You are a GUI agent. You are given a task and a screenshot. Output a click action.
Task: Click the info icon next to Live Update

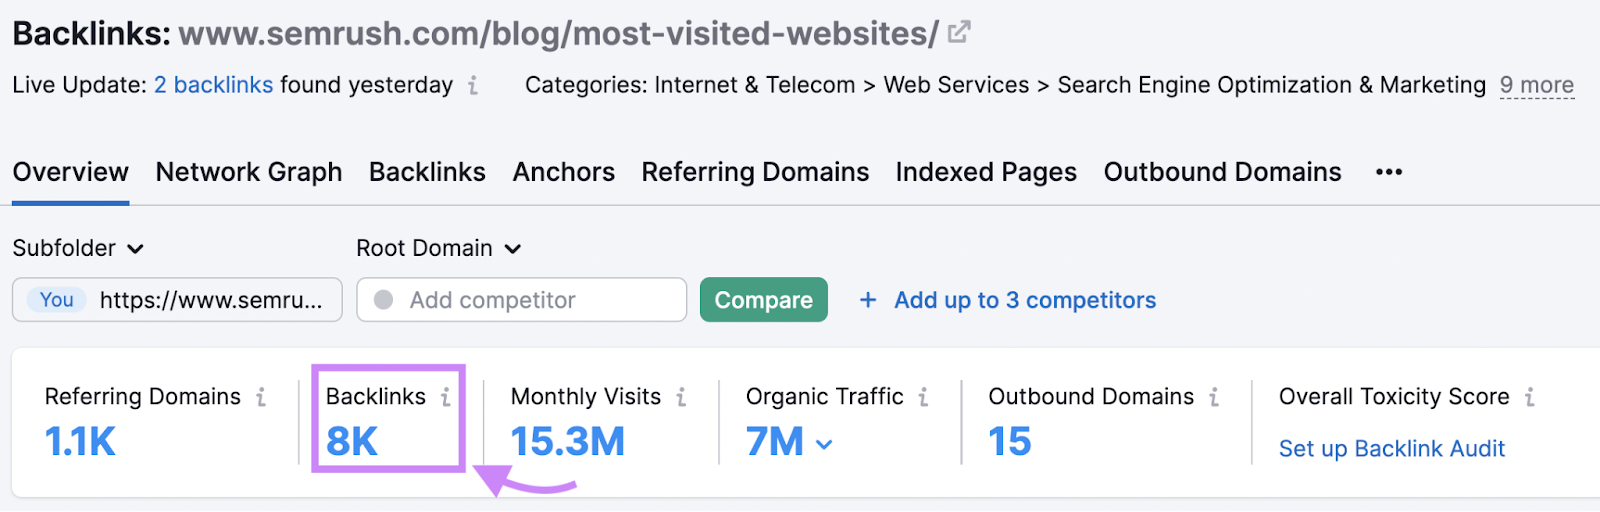pyautogui.click(x=473, y=86)
